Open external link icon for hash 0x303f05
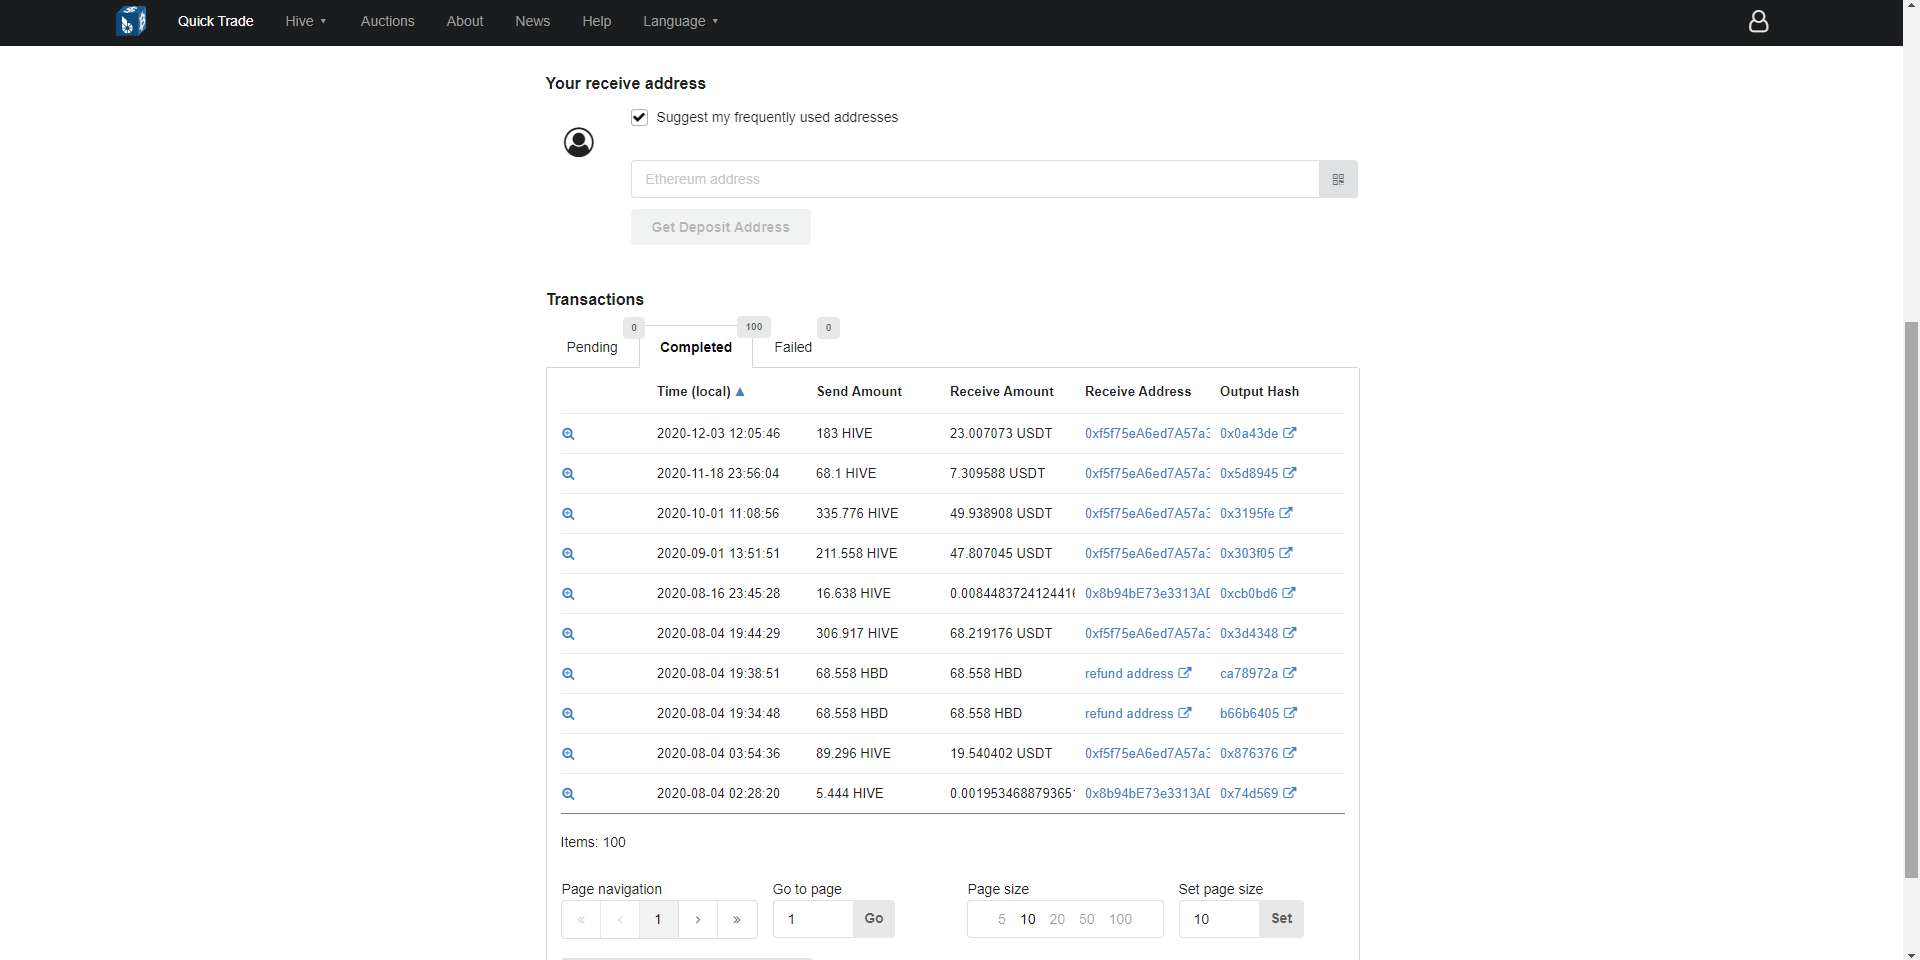Screen dimensions: 1920x960 tap(1286, 553)
